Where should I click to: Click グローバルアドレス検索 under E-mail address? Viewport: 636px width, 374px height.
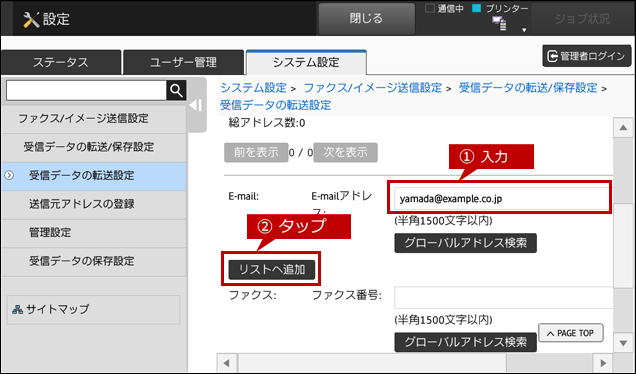click(465, 243)
